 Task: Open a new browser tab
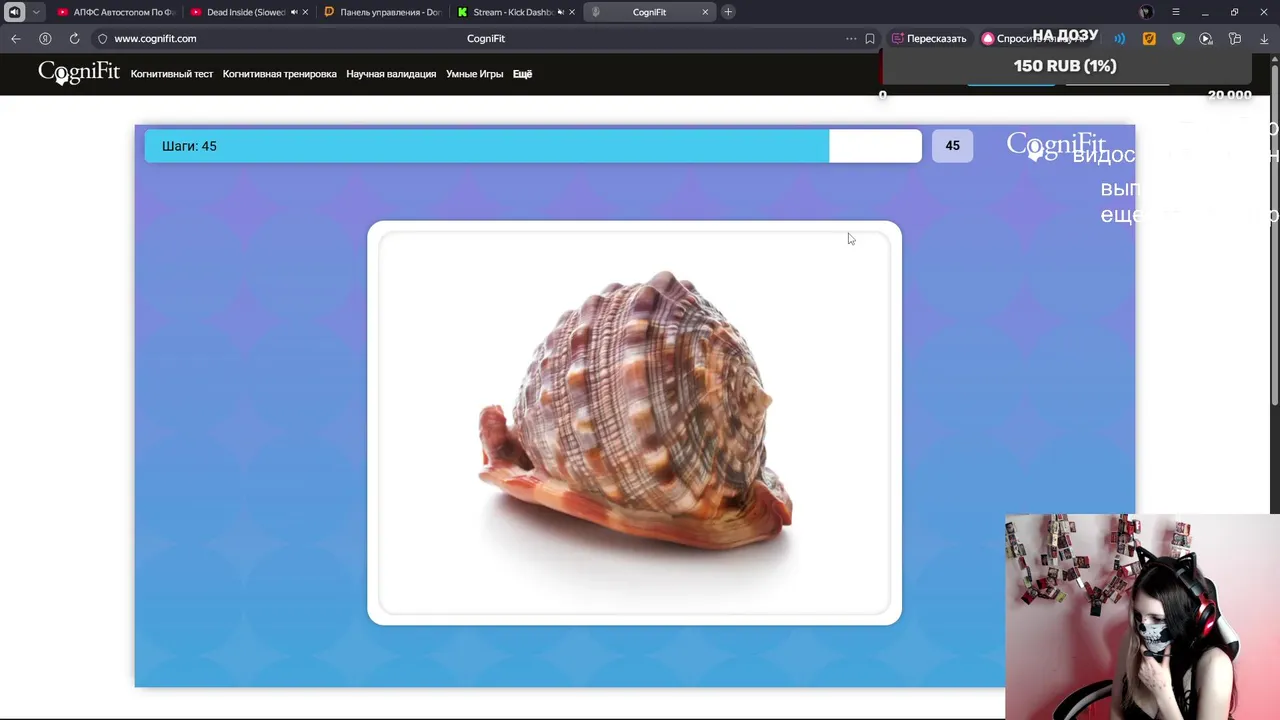(x=728, y=12)
